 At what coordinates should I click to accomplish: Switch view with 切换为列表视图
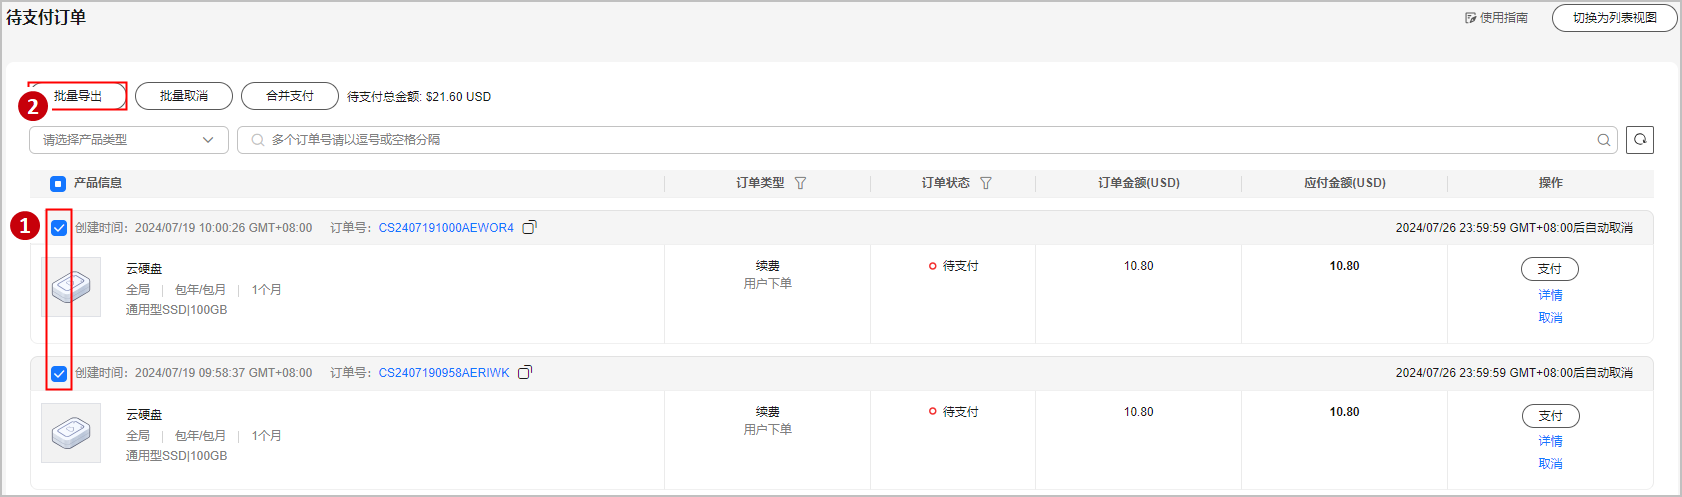point(1614,18)
